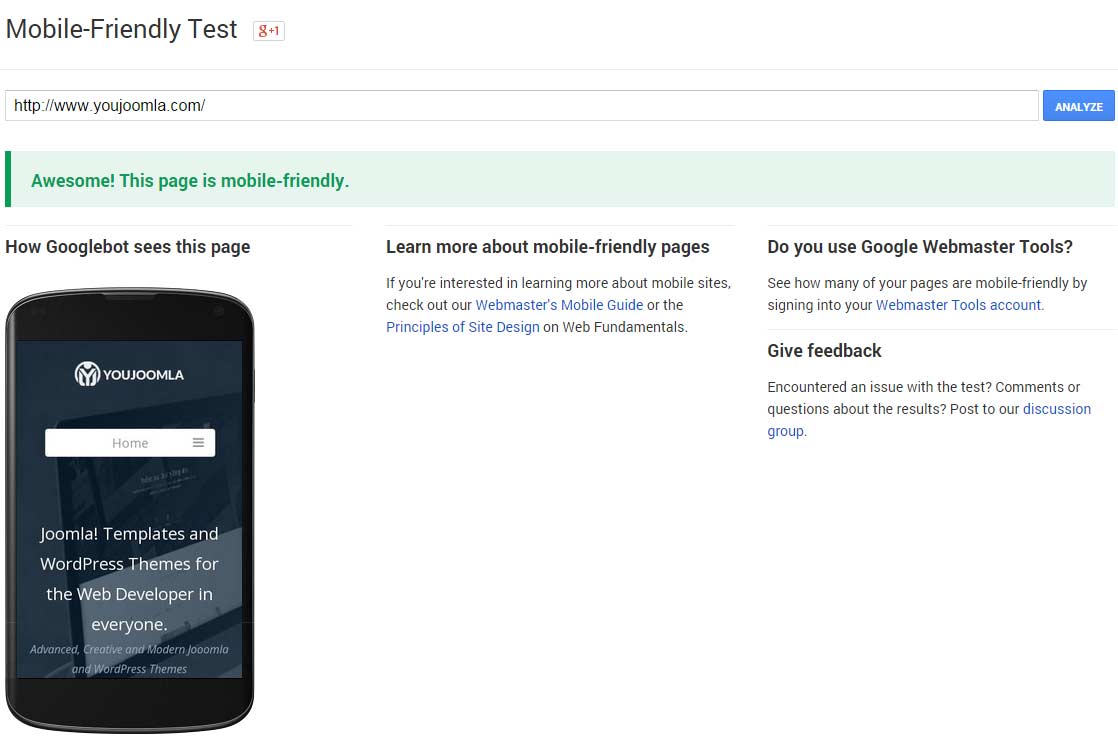The height and width of the screenshot is (751, 1118).
Task: Click the Mobile-Friendly Test page title
Action: pos(121,29)
